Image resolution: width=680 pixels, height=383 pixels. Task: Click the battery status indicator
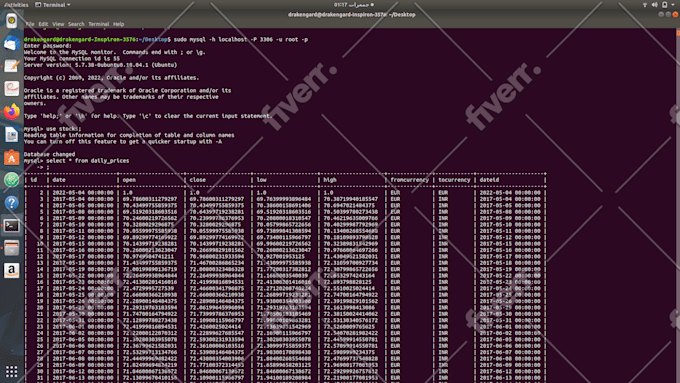coord(664,5)
